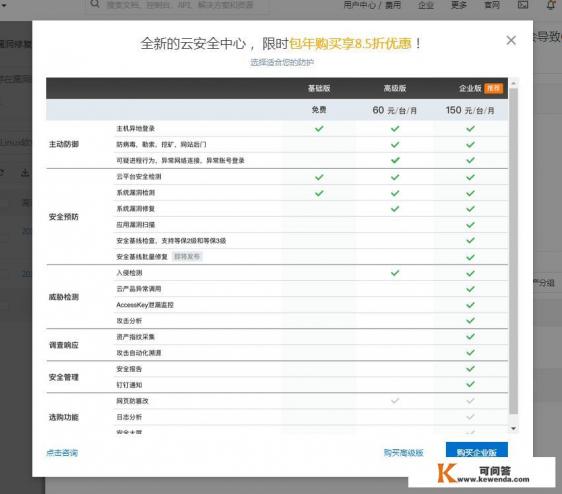
Task: Open 企业 in the top navigation
Action: pyautogui.click(x=426, y=5)
